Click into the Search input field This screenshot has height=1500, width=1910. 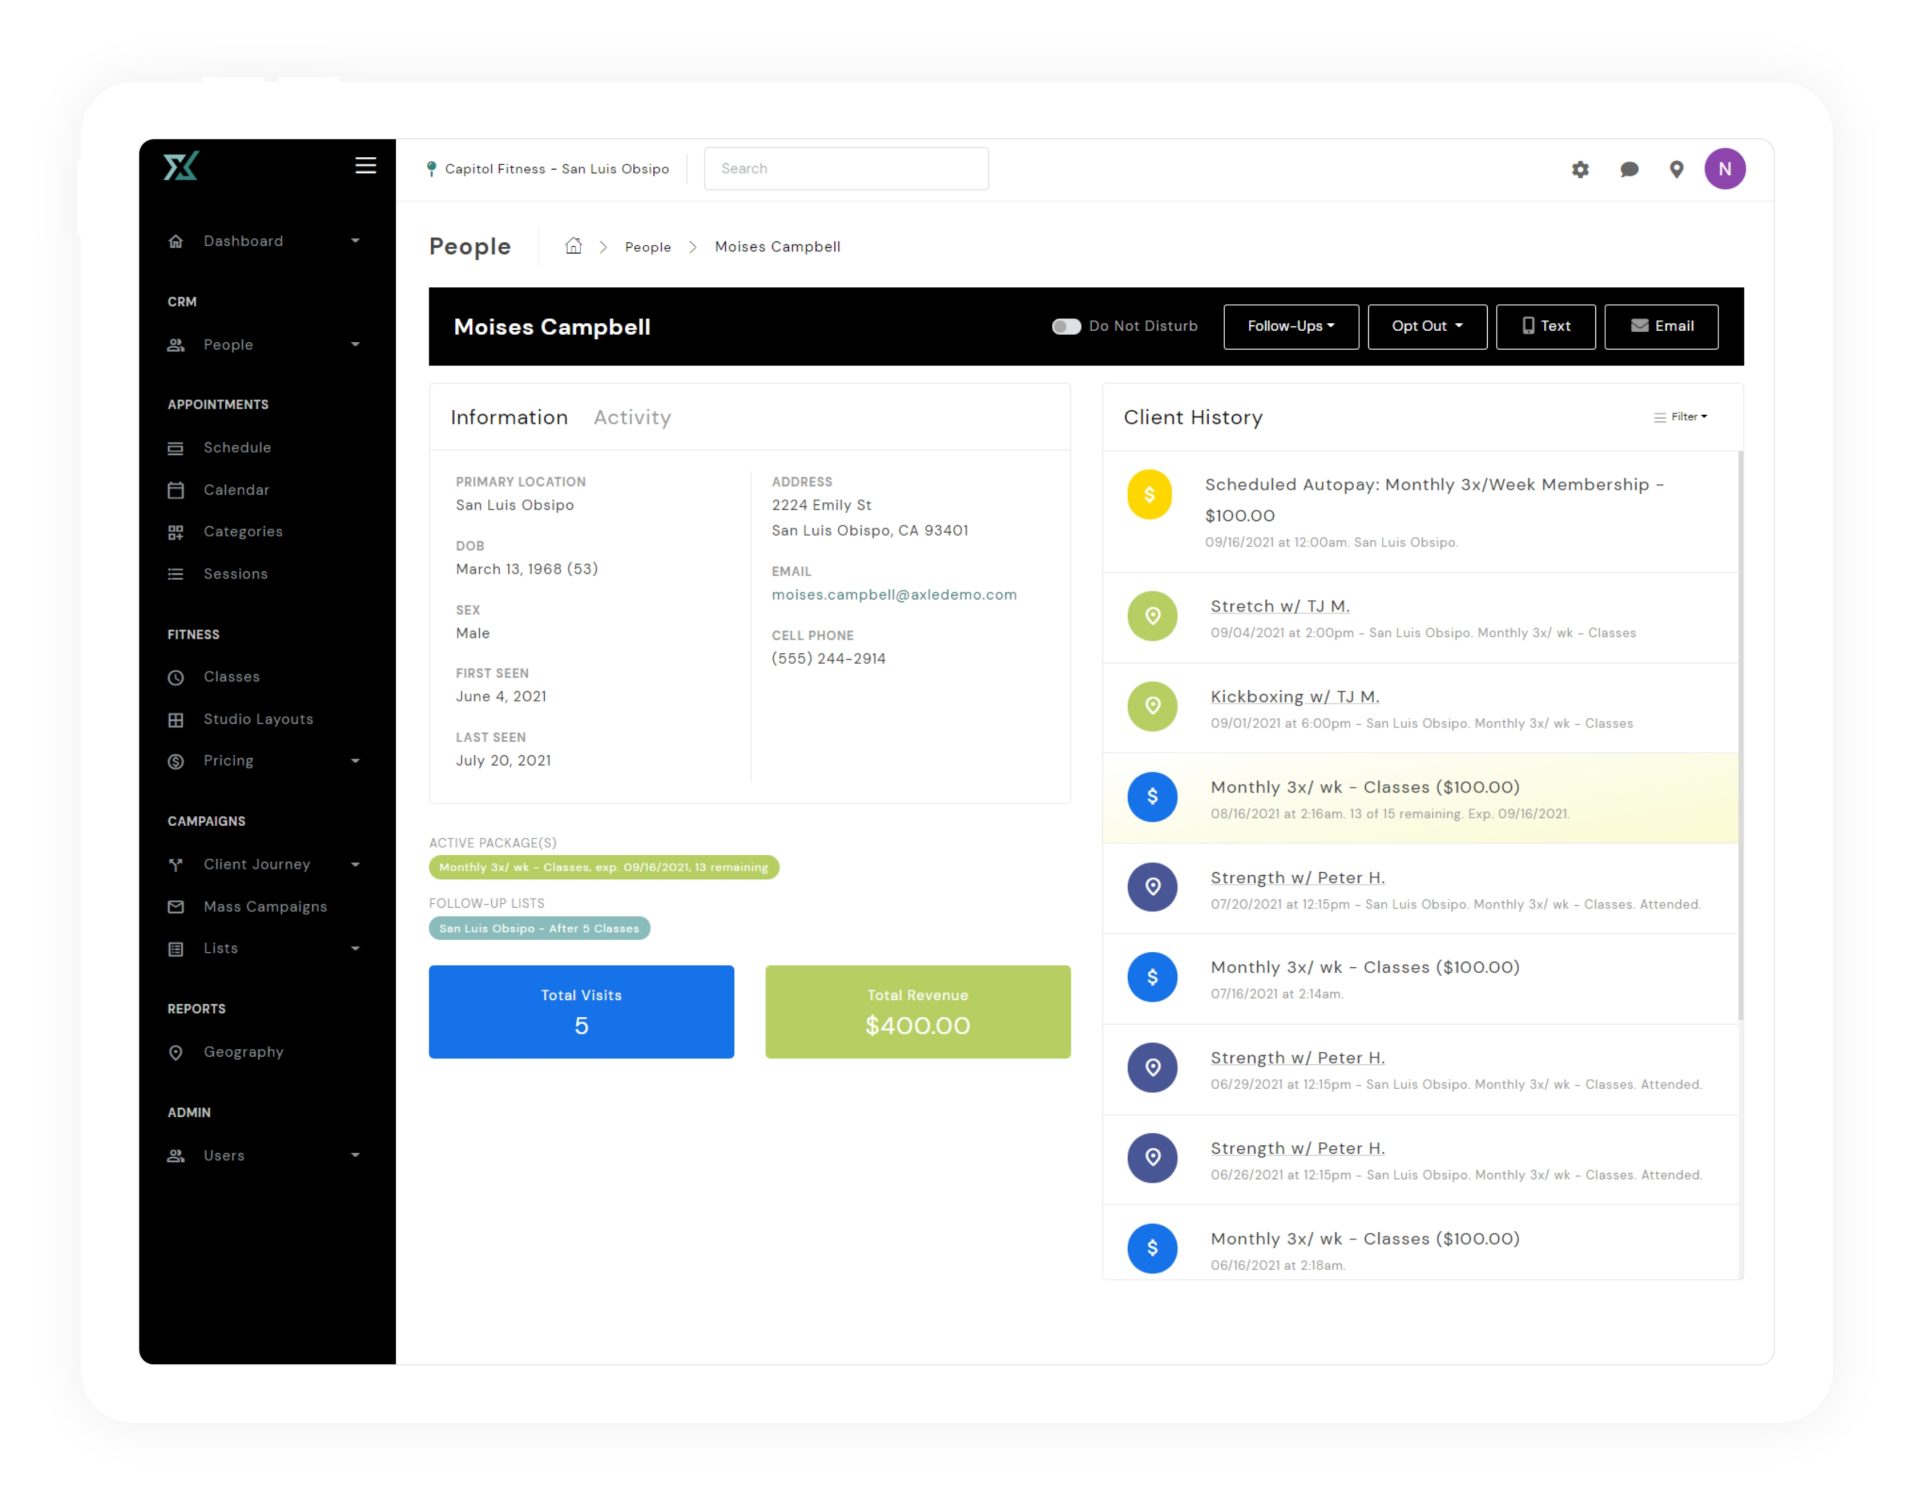[x=846, y=169]
